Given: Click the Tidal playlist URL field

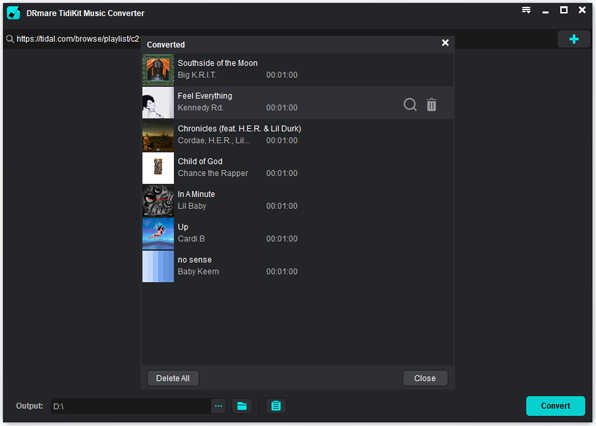Looking at the screenshot, I should coord(78,39).
